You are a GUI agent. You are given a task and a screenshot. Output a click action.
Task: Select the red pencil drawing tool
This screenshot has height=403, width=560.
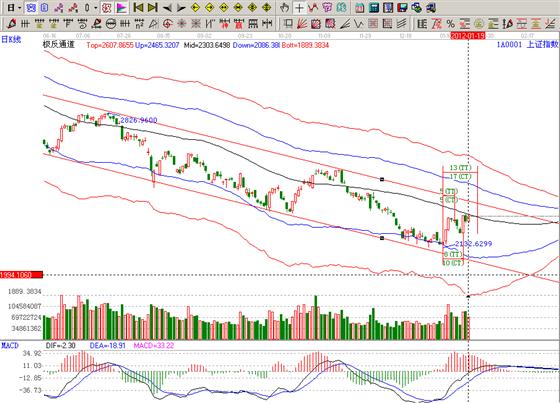tap(11, 24)
